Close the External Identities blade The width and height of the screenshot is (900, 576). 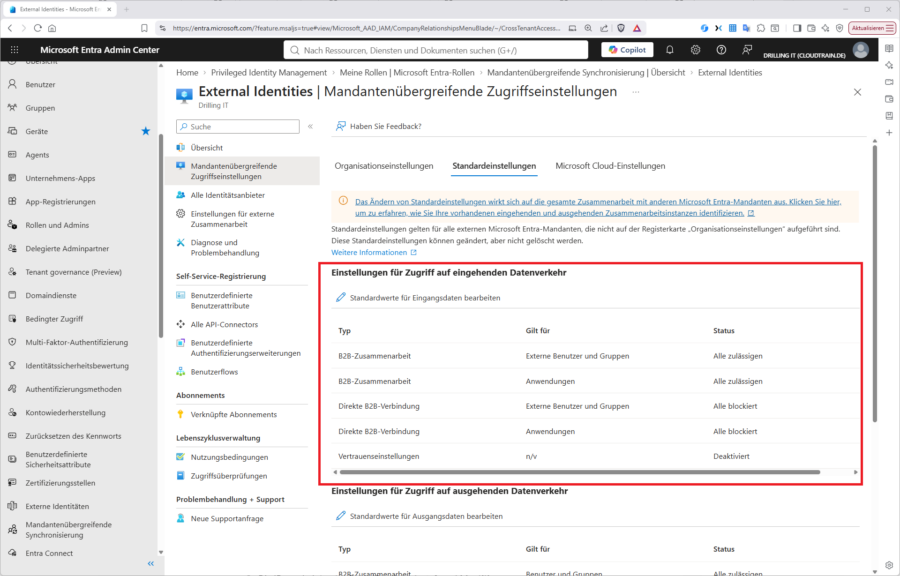(x=857, y=92)
